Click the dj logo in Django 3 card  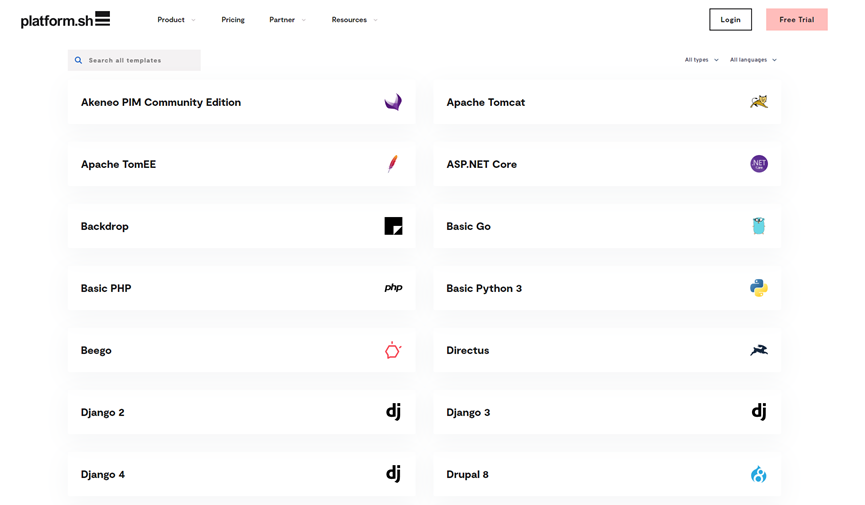tap(759, 412)
